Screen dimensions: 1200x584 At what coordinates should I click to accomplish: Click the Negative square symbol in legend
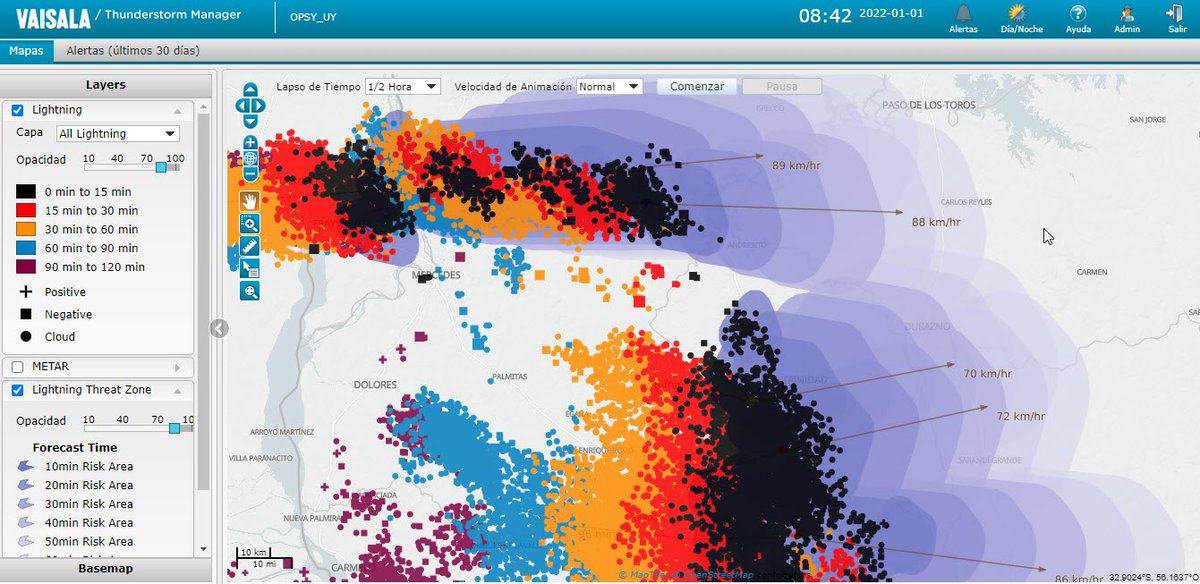26,314
